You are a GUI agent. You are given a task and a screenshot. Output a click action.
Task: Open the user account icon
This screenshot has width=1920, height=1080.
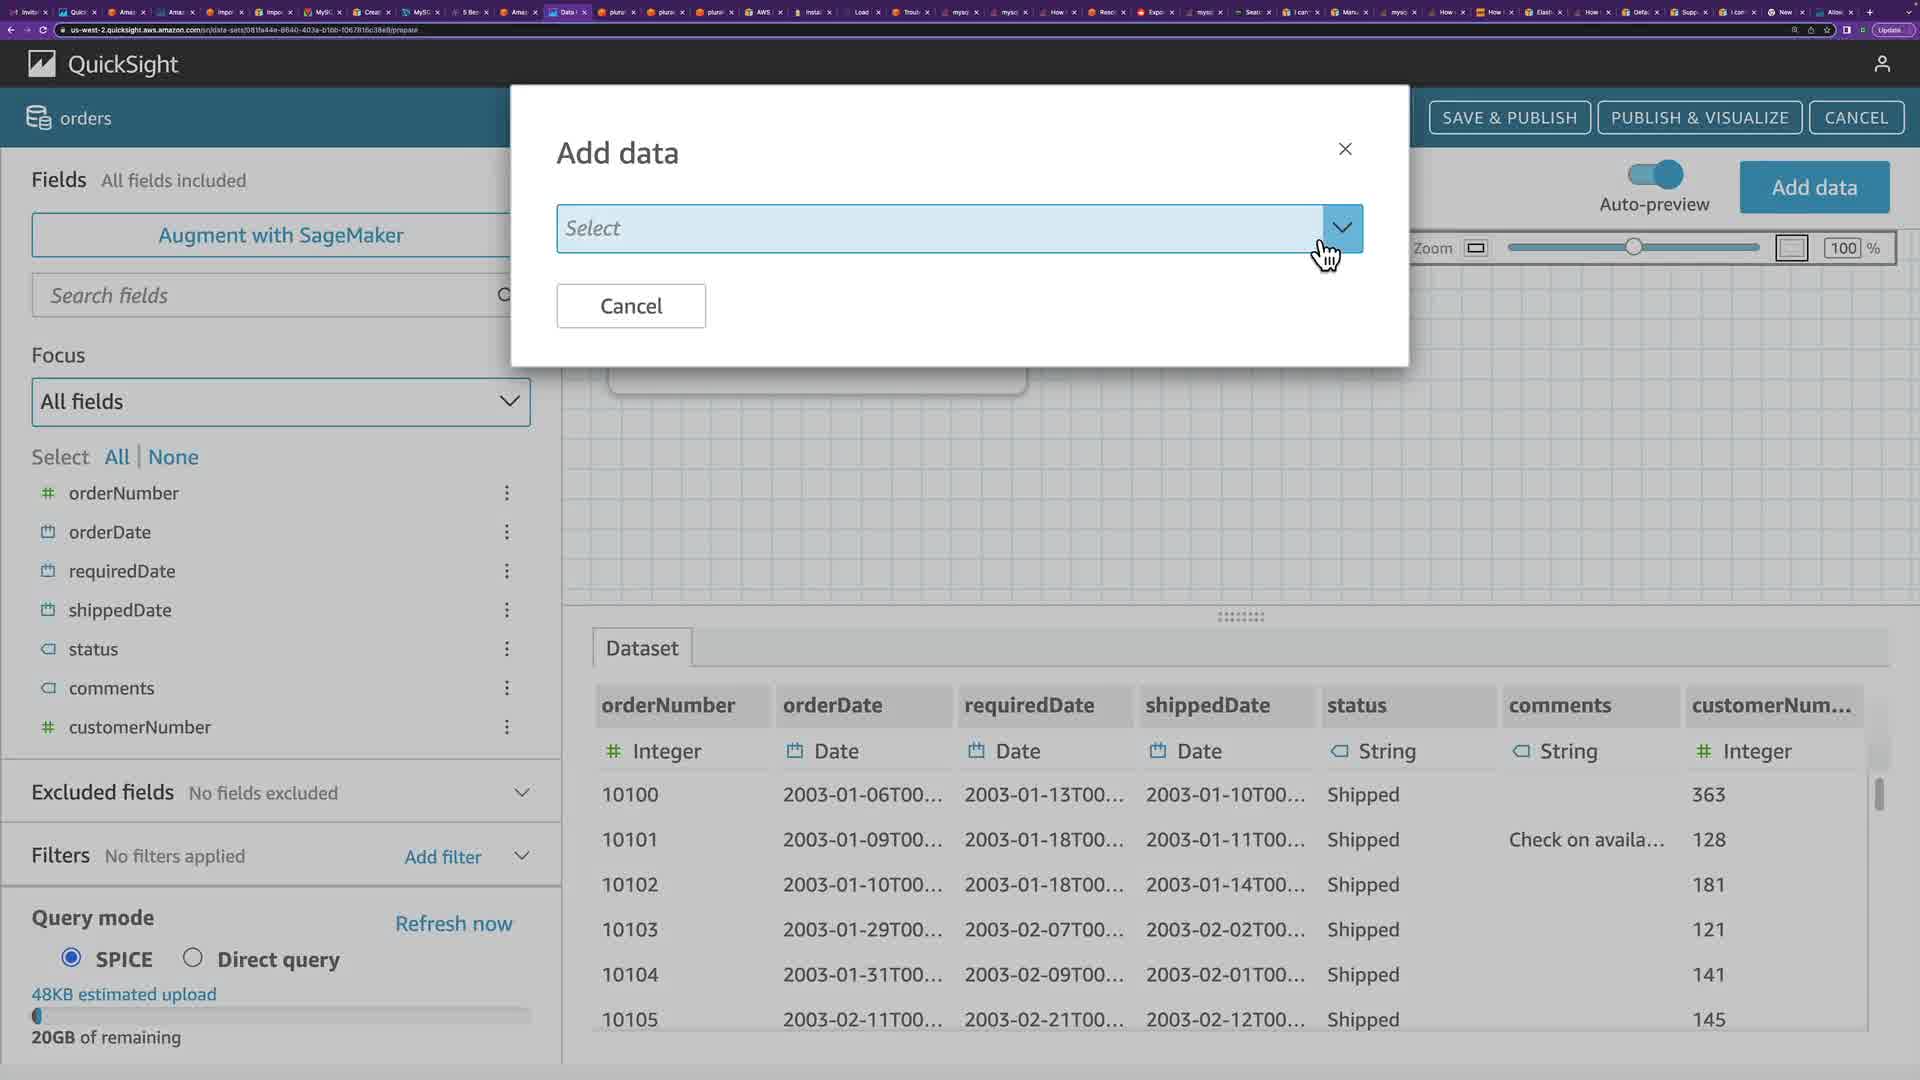click(1881, 65)
